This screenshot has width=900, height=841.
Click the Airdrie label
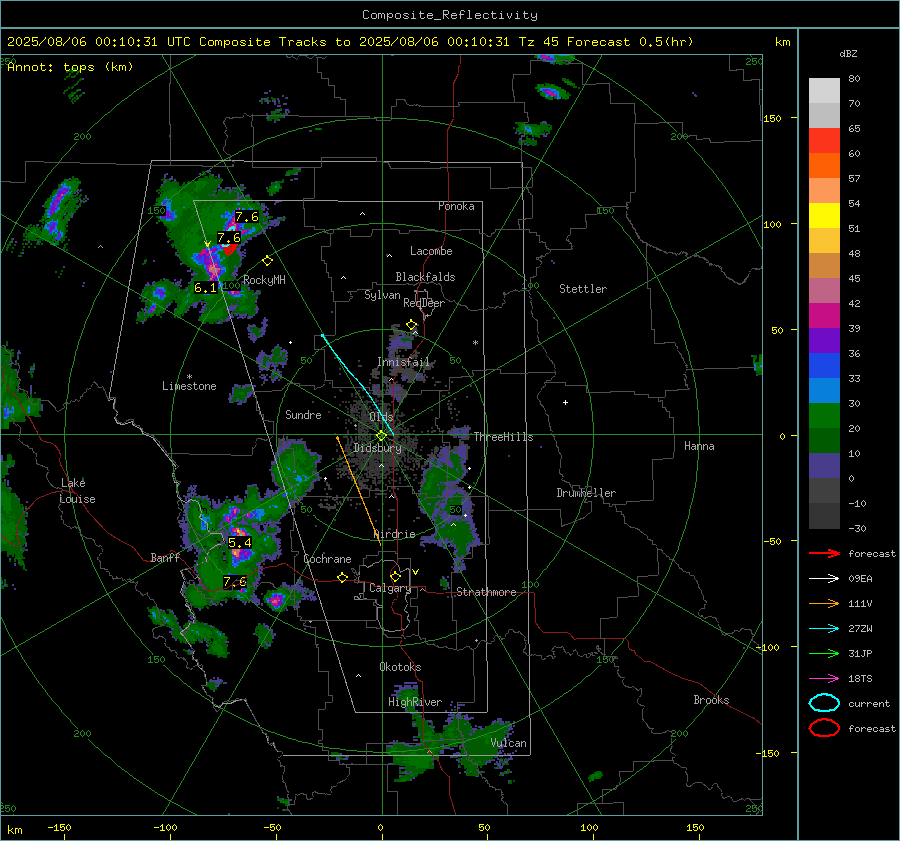pos(395,534)
